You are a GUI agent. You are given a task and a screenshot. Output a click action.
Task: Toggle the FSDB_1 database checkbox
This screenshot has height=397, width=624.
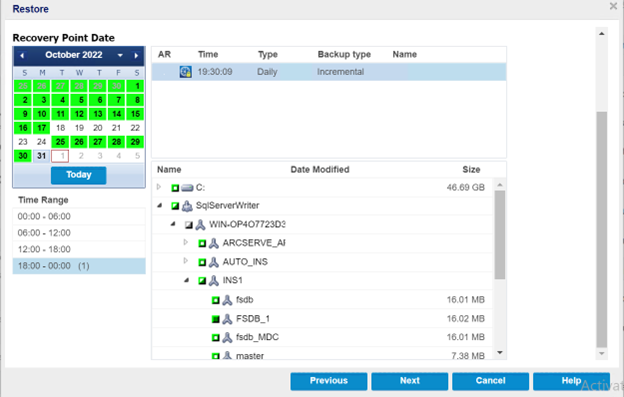pyautogui.click(x=216, y=319)
